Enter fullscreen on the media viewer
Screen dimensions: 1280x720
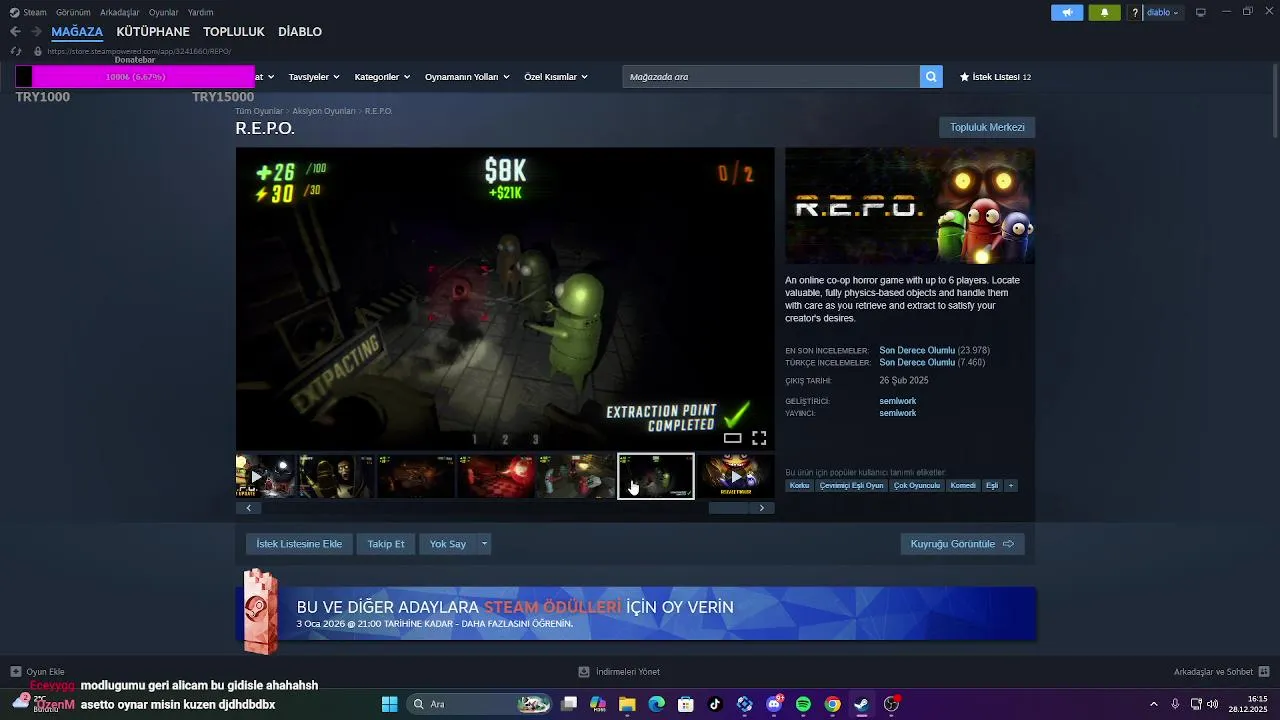(759, 438)
